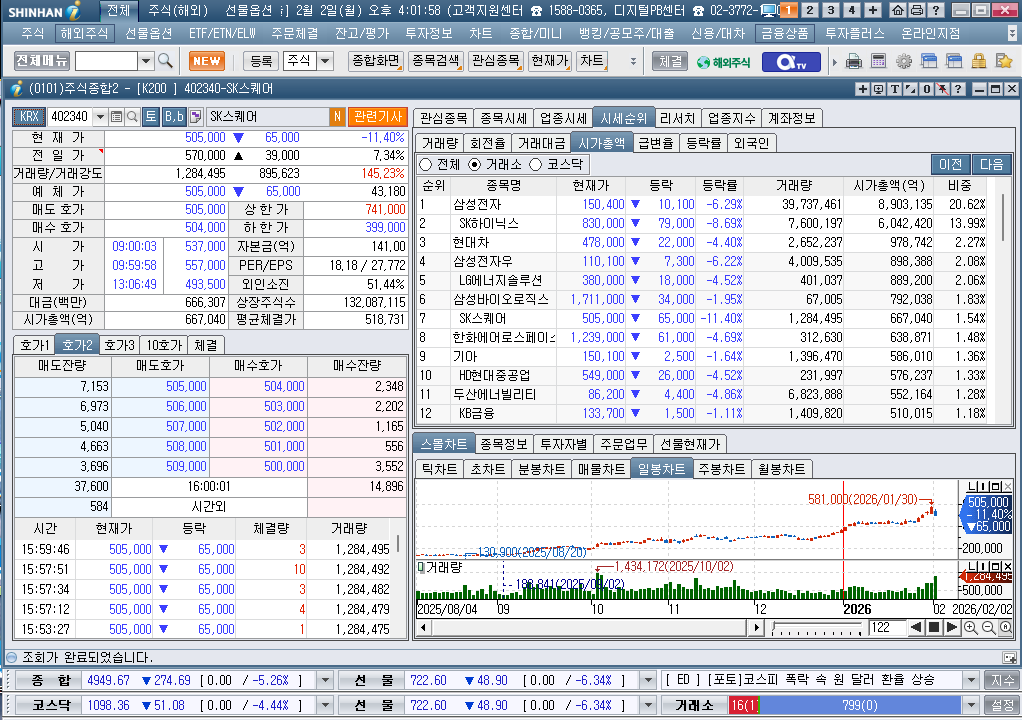
Task: Open dropdown next to 종합 index ticker
Action: [325, 680]
